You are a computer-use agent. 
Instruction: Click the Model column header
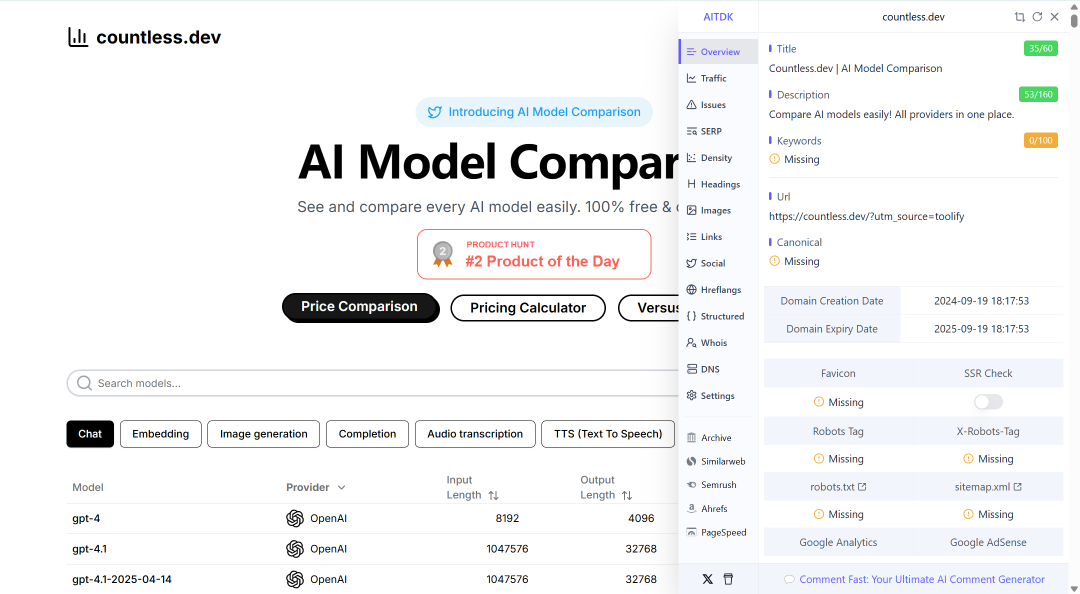pos(88,487)
